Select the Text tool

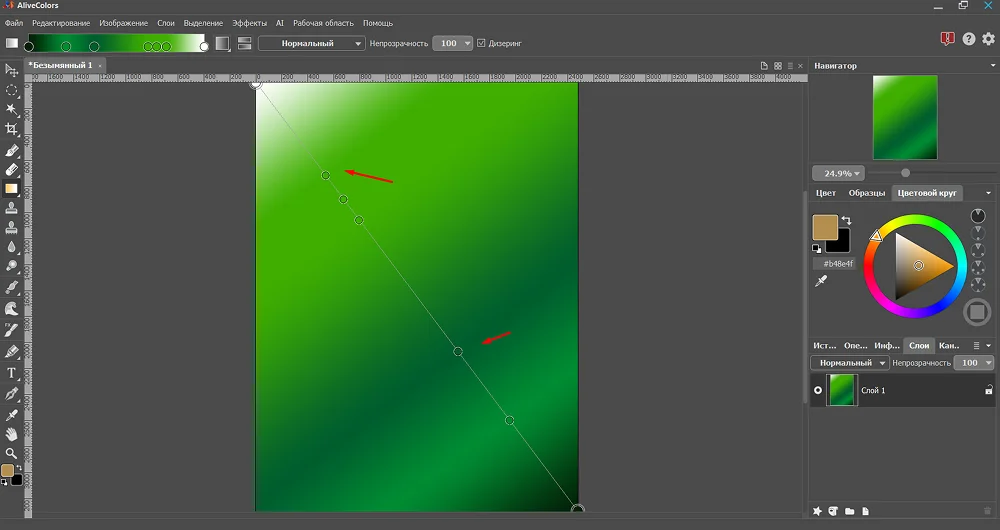pos(11,373)
